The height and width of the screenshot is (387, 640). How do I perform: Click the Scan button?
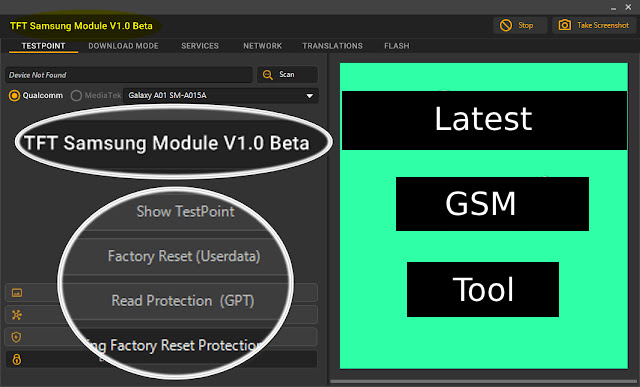click(x=287, y=75)
